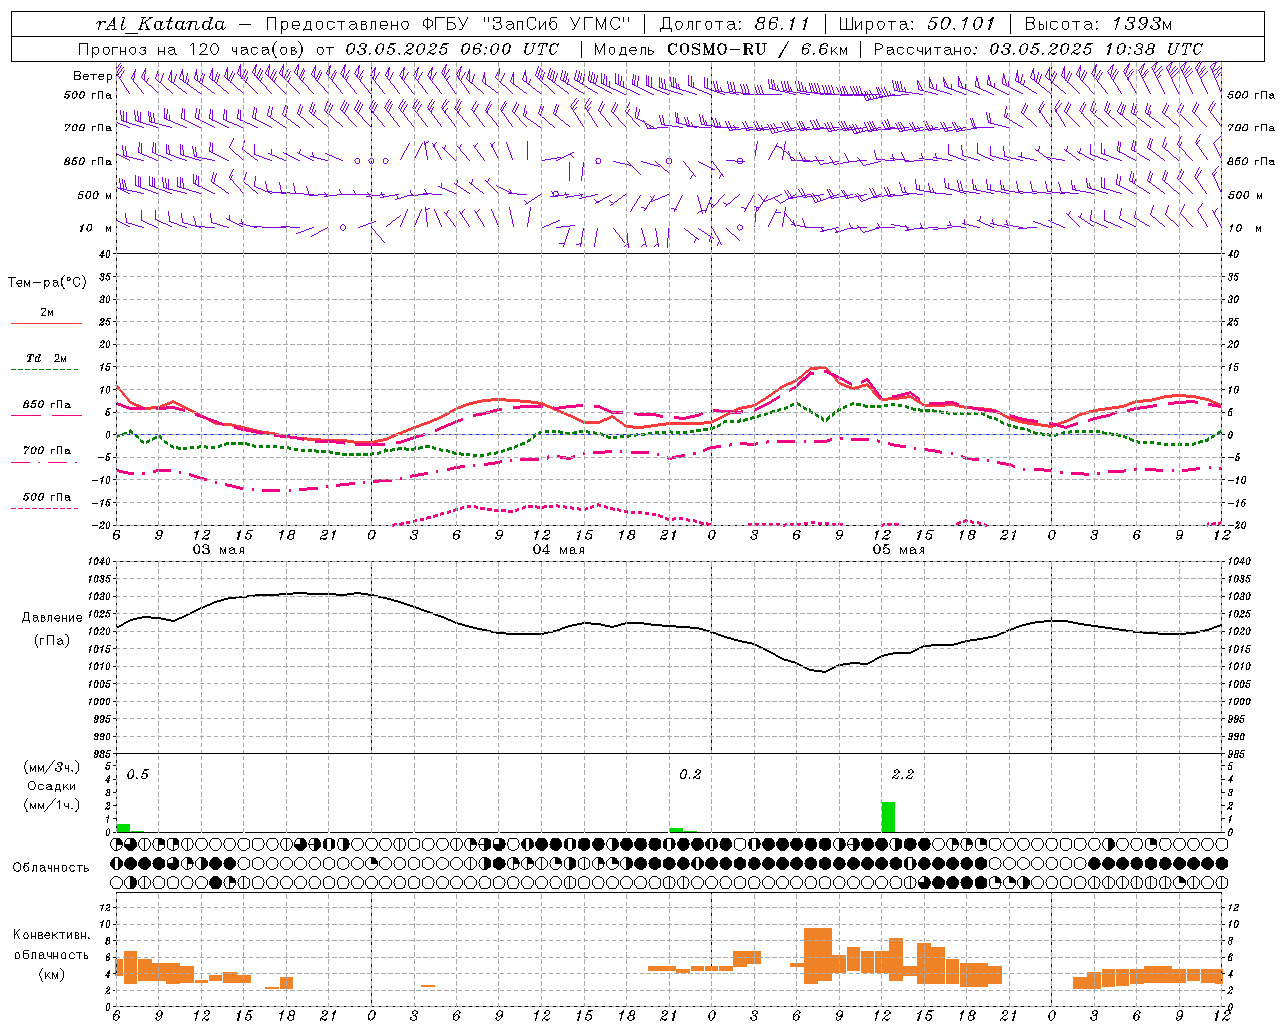Click the Давление panel label

pos(51,618)
